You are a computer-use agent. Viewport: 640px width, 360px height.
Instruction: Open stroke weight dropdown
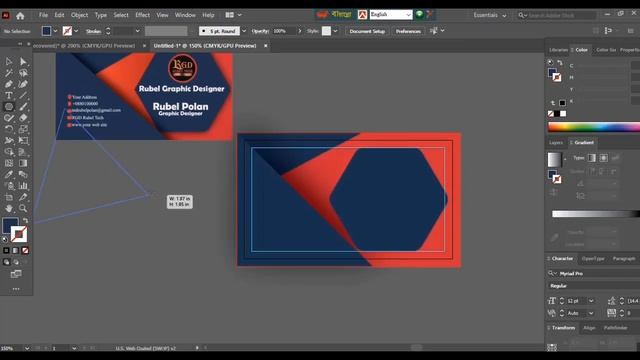point(138,31)
